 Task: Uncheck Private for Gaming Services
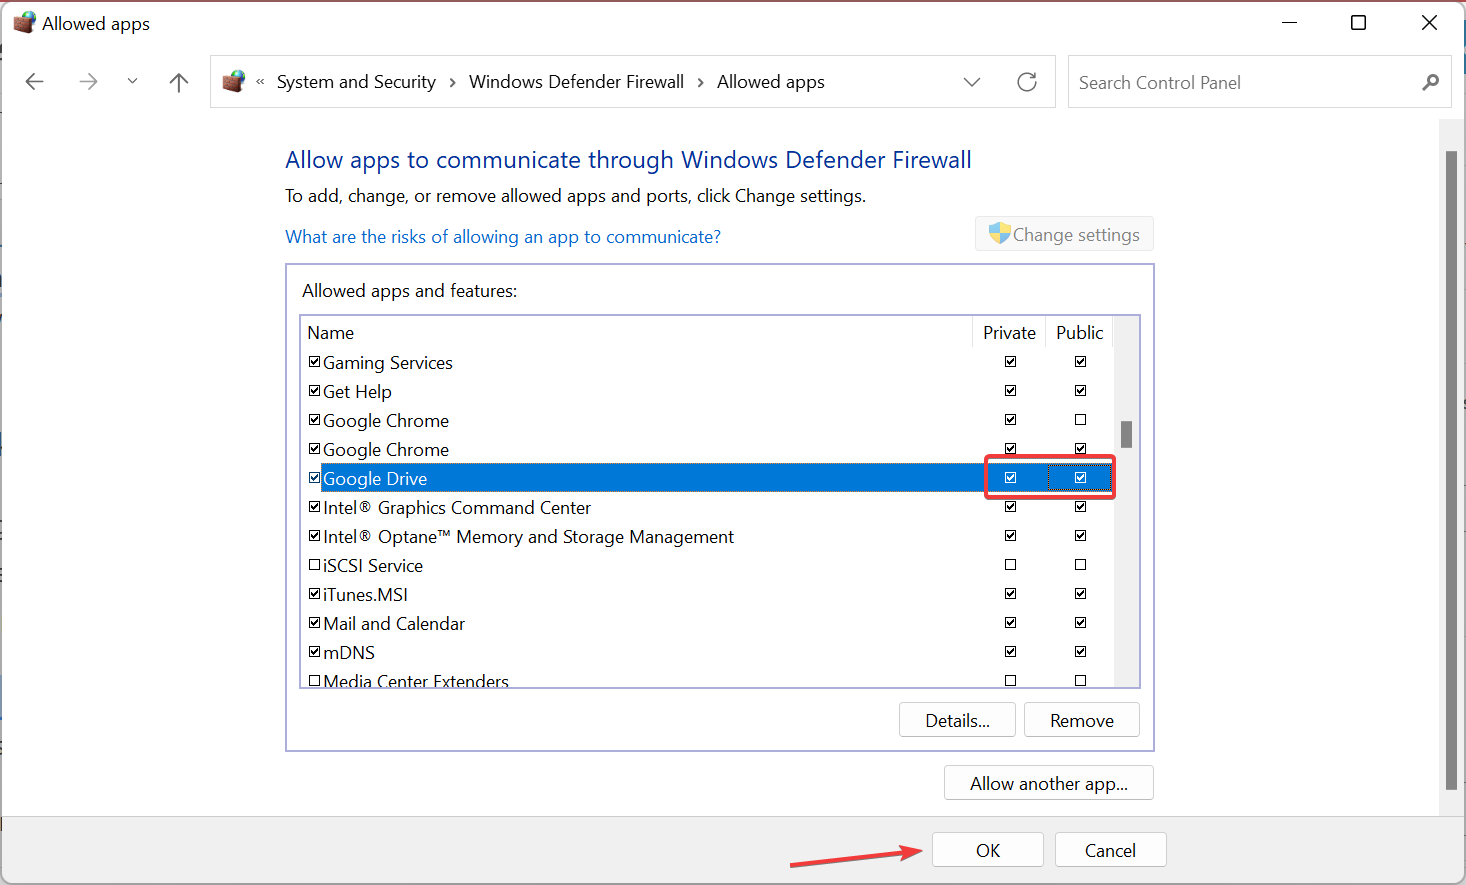coord(1010,362)
